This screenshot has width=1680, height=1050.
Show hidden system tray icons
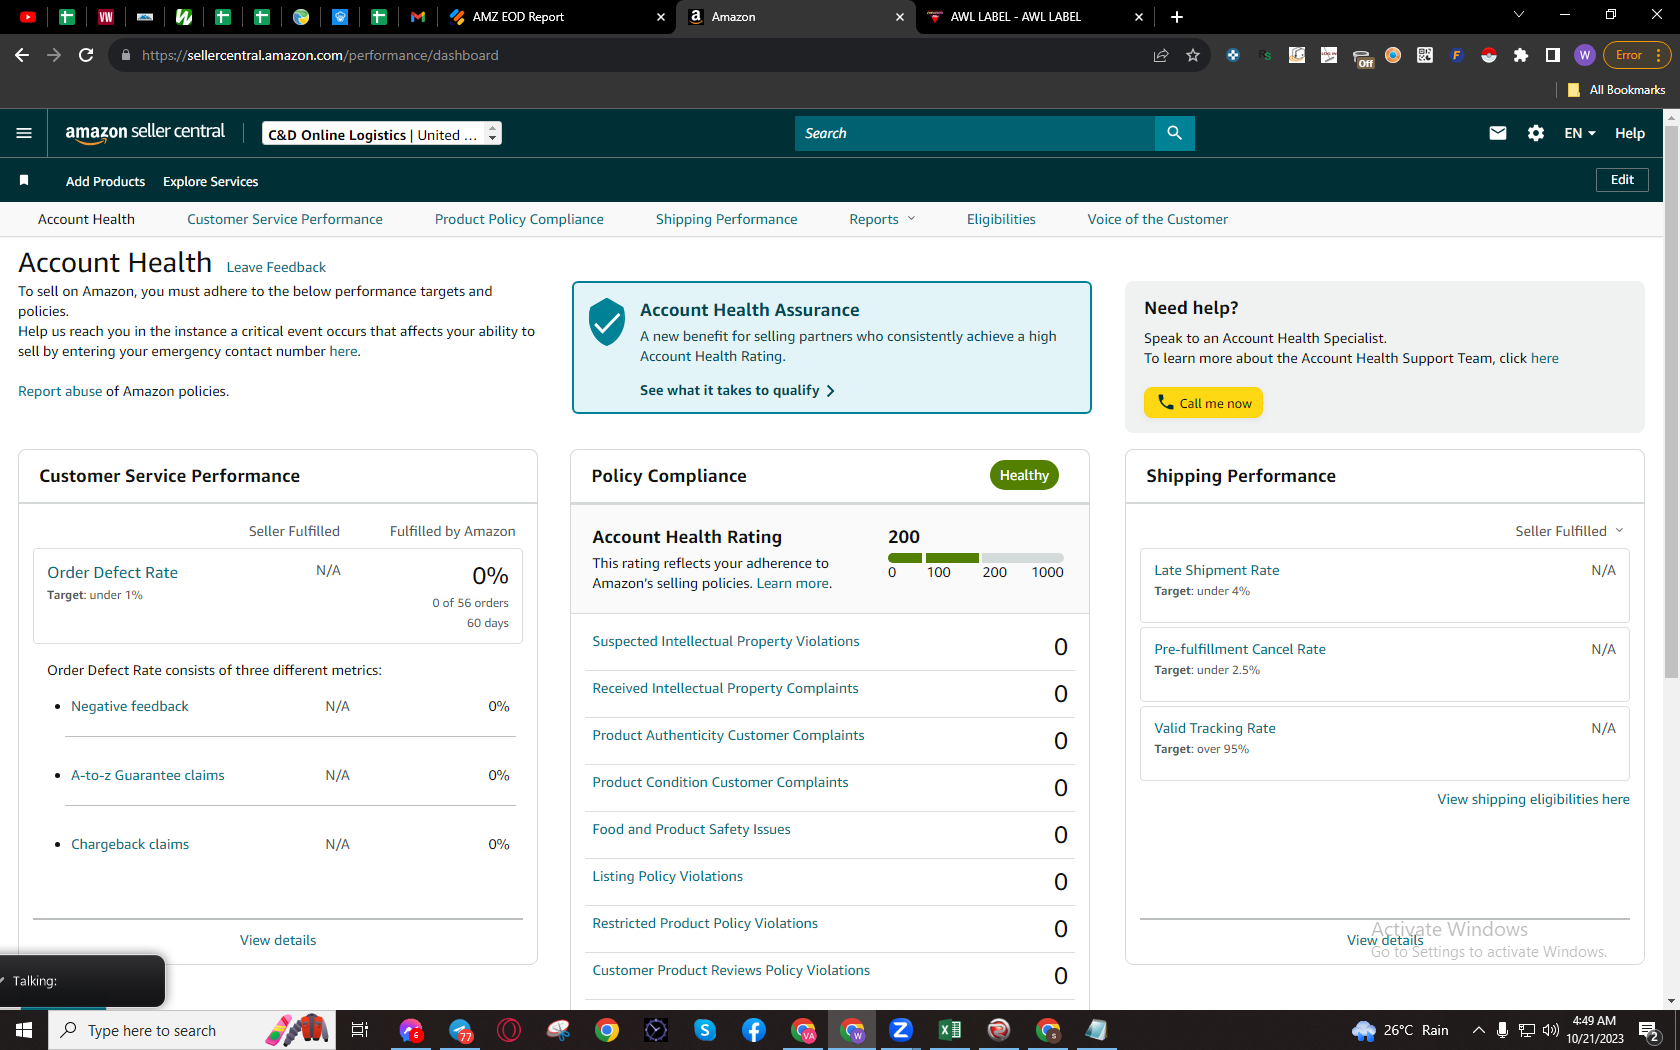[1478, 1030]
